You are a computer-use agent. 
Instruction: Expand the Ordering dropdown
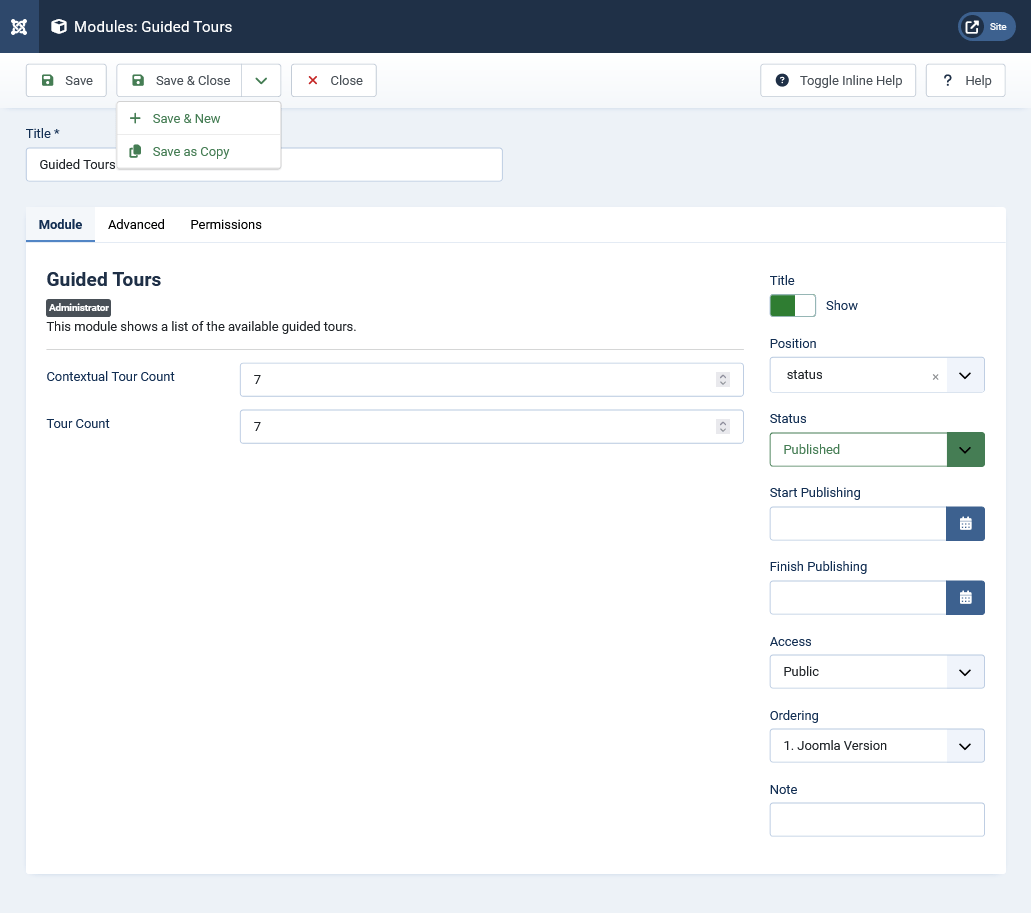[x=965, y=746]
